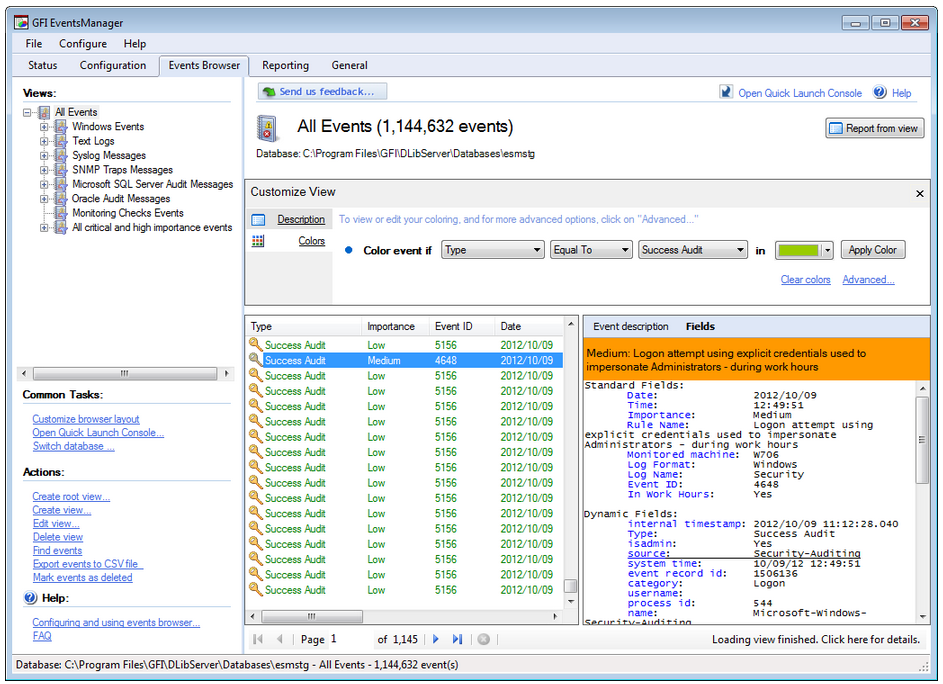Click the SNMP Traps Messages view icon
Viewport: 943px width, 684px height.
61,170
